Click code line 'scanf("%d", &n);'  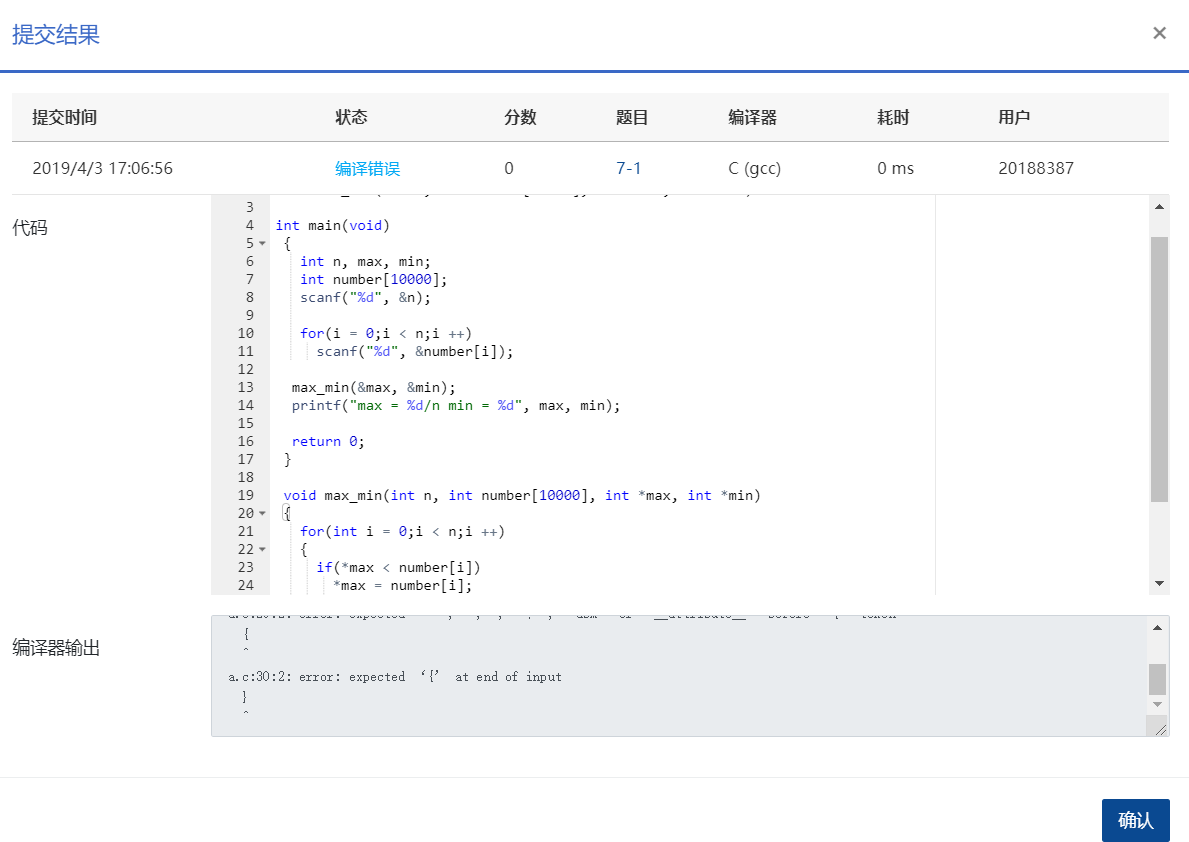point(365,297)
